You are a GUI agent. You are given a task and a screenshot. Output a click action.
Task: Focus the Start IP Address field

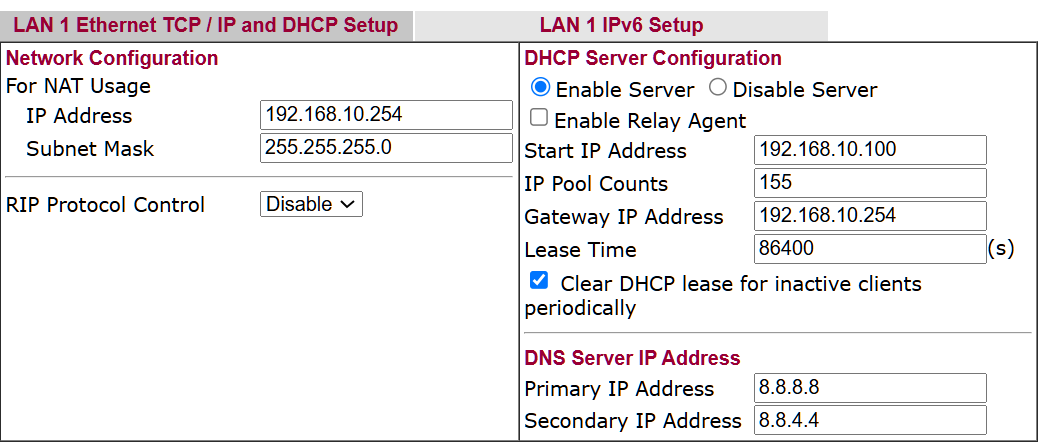tap(870, 150)
